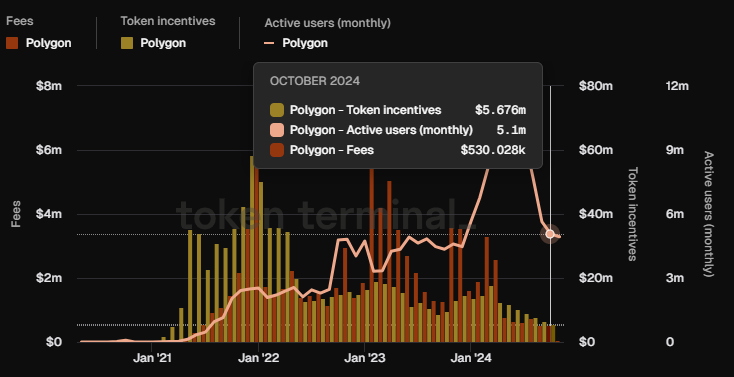This screenshot has width=734, height=377.
Task: Click the 12m Active users axis label
Action: [x=677, y=86]
